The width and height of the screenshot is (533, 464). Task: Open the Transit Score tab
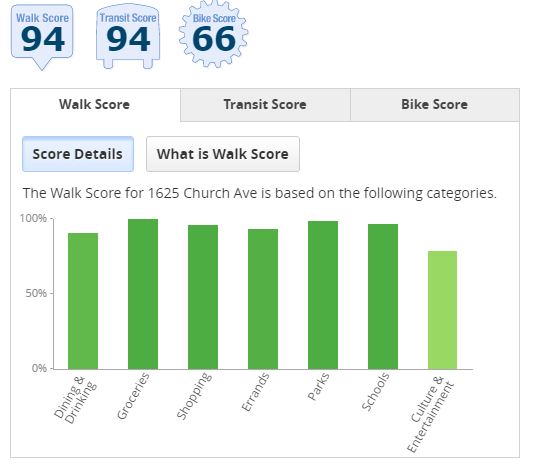coord(265,104)
